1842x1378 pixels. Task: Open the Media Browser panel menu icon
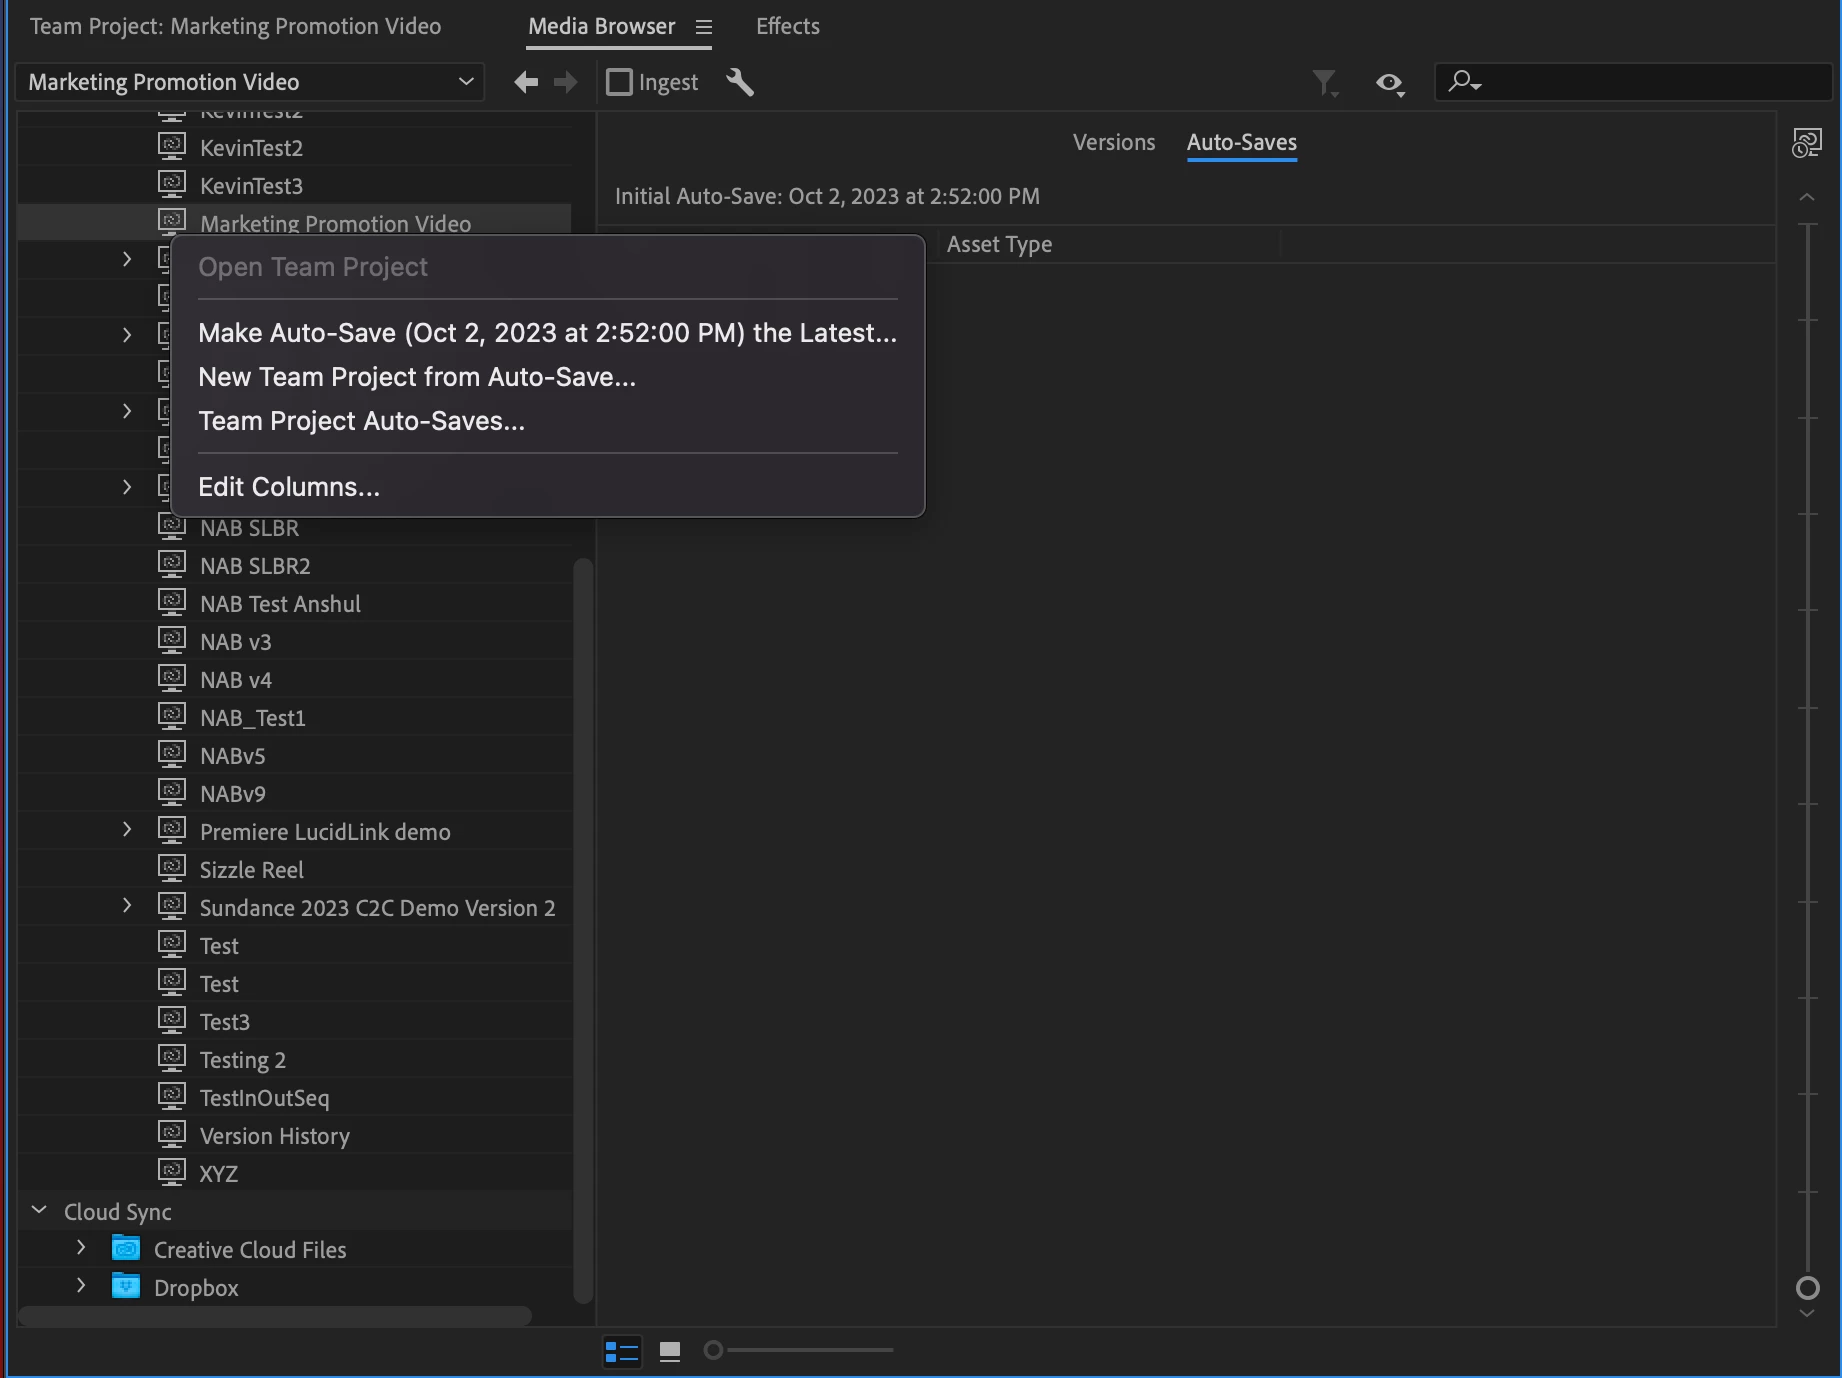pos(704,27)
